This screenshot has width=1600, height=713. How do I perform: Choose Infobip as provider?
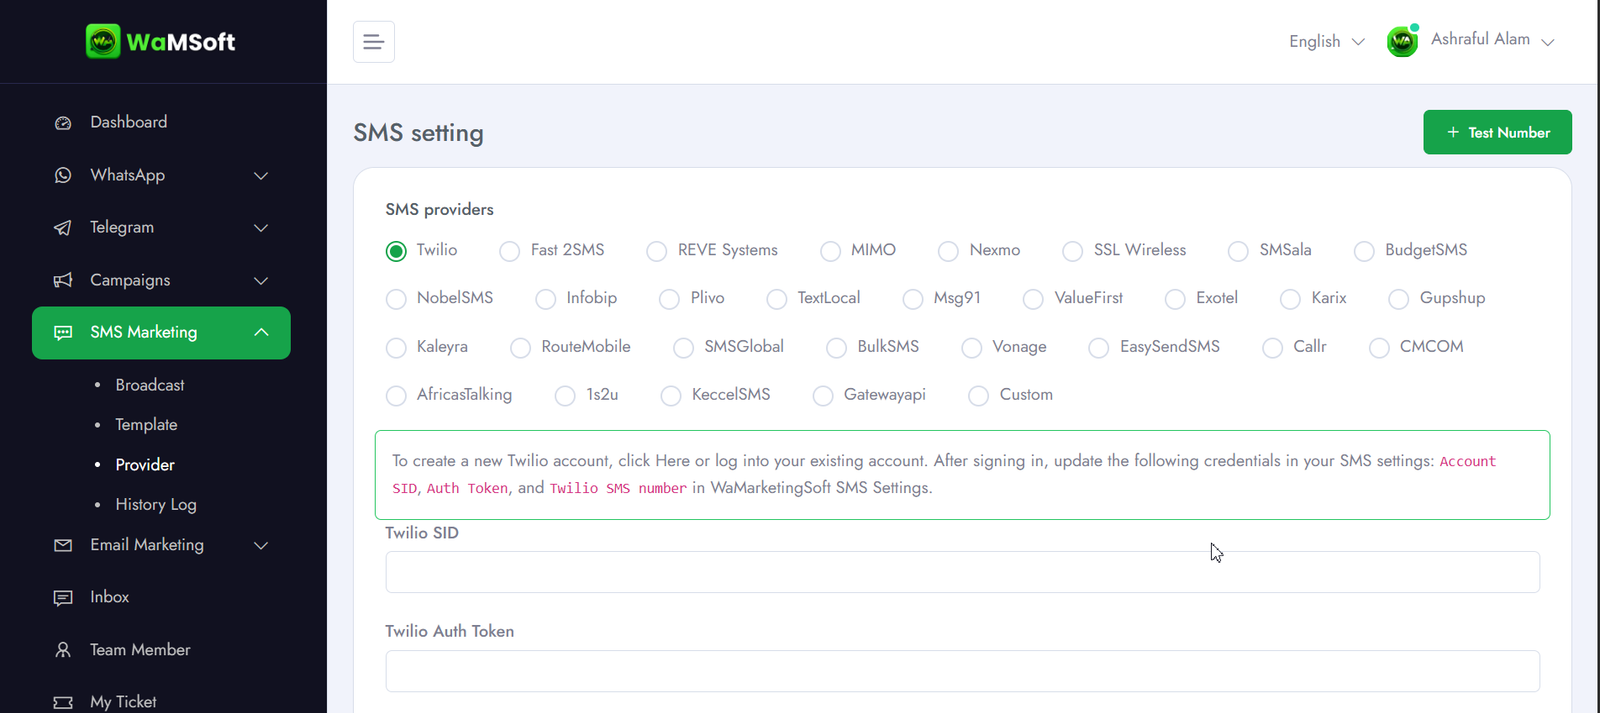546,299
